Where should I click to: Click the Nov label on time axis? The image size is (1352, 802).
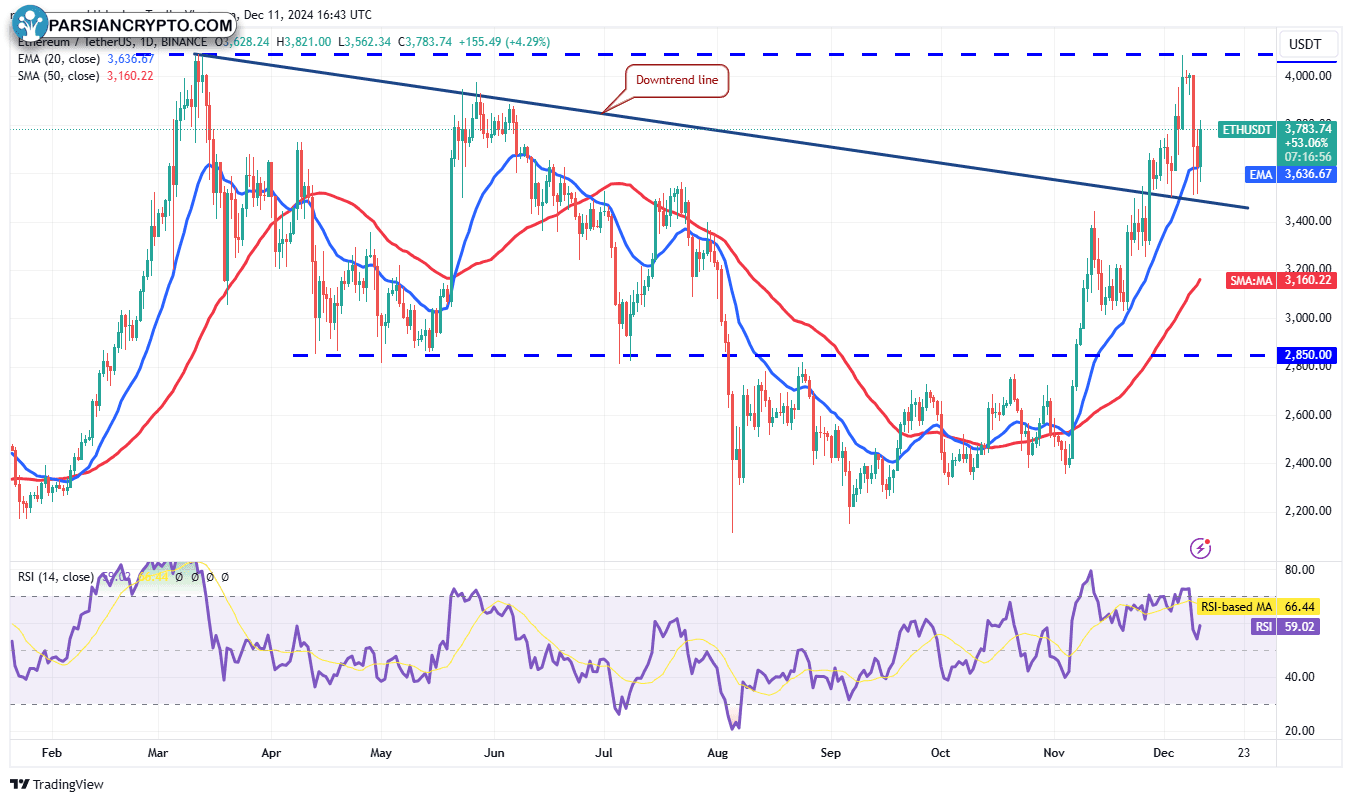coord(1054,754)
